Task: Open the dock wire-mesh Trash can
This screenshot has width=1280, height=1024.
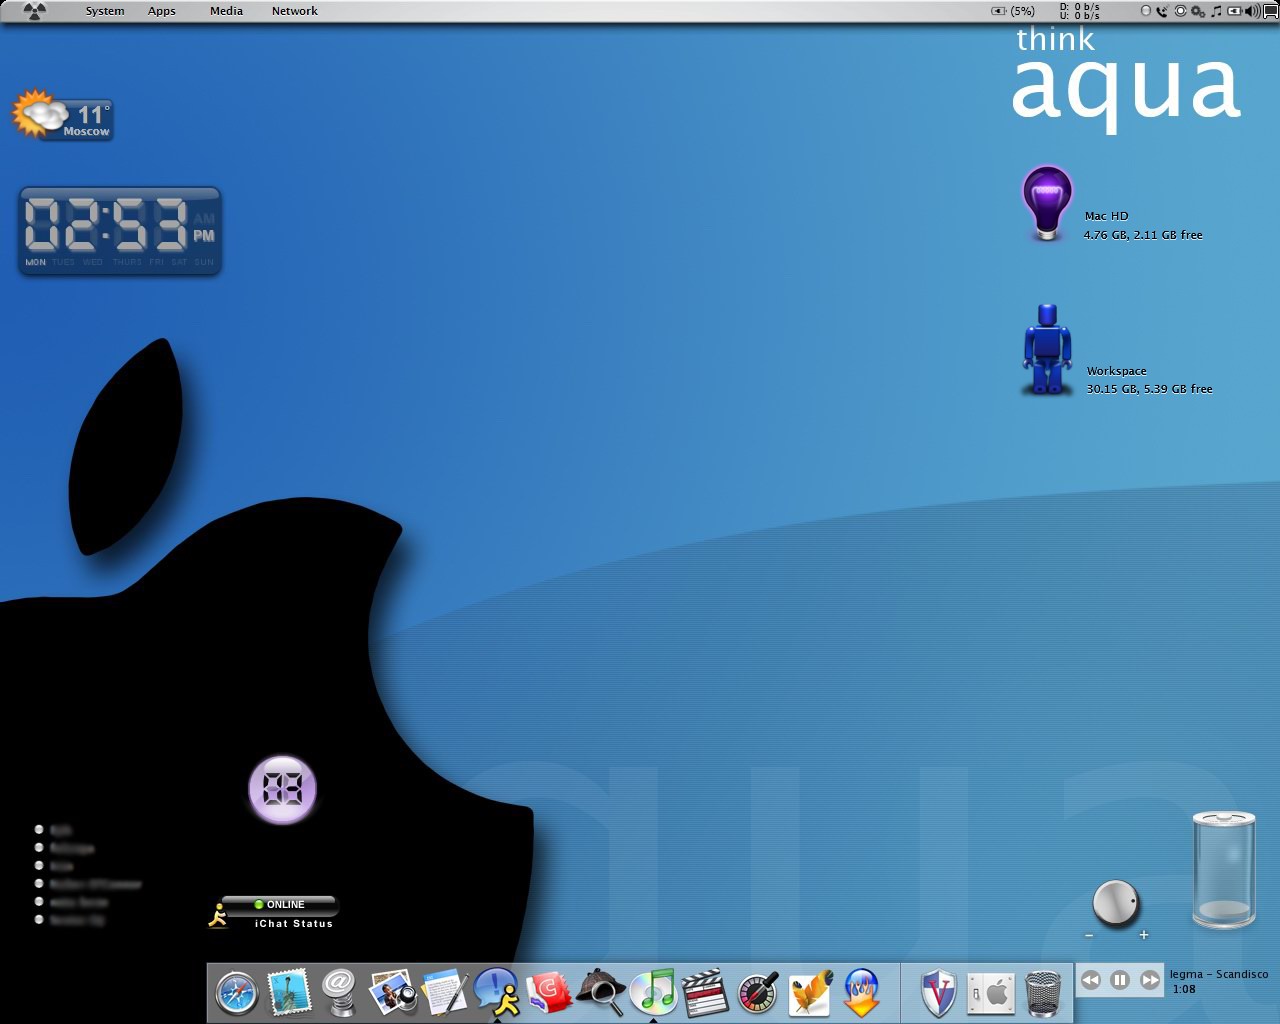Action: [1043, 993]
